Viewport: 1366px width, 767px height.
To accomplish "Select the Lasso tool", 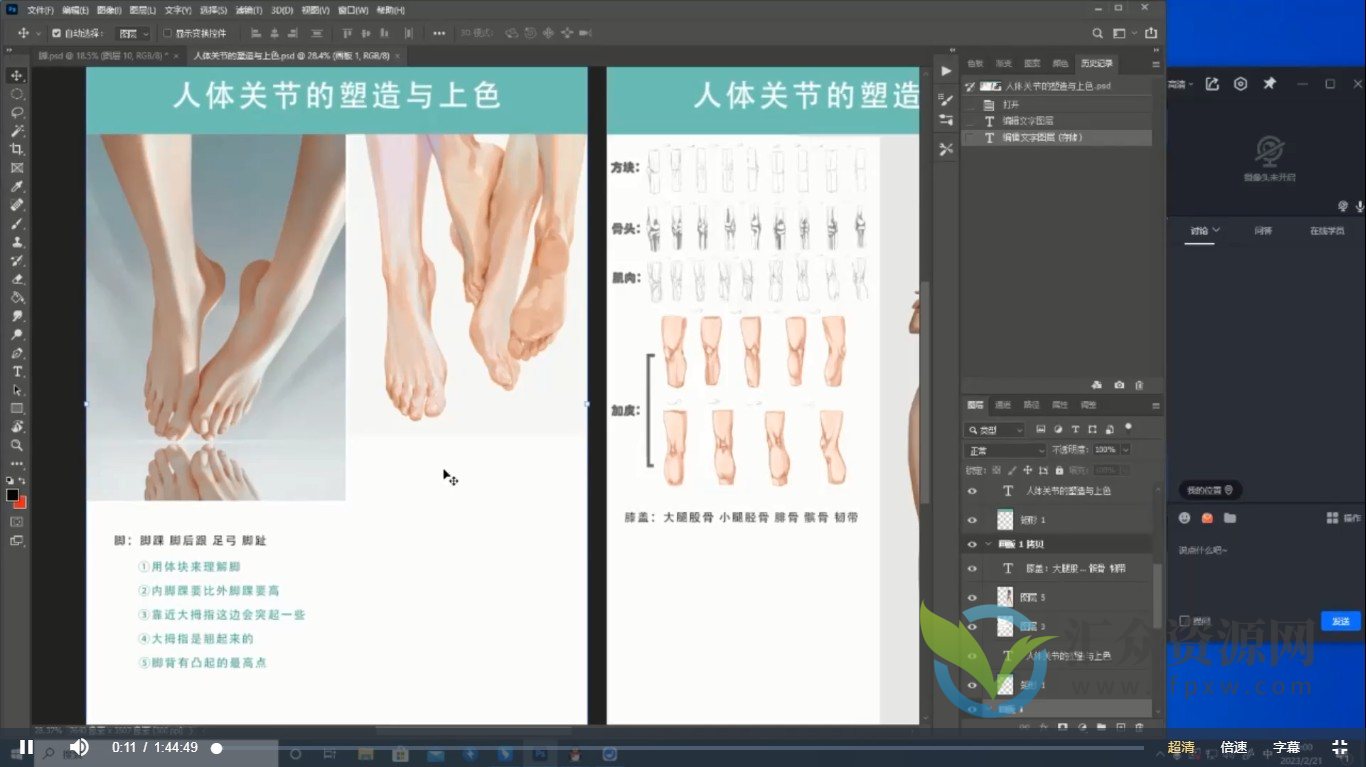I will click(15, 113).
